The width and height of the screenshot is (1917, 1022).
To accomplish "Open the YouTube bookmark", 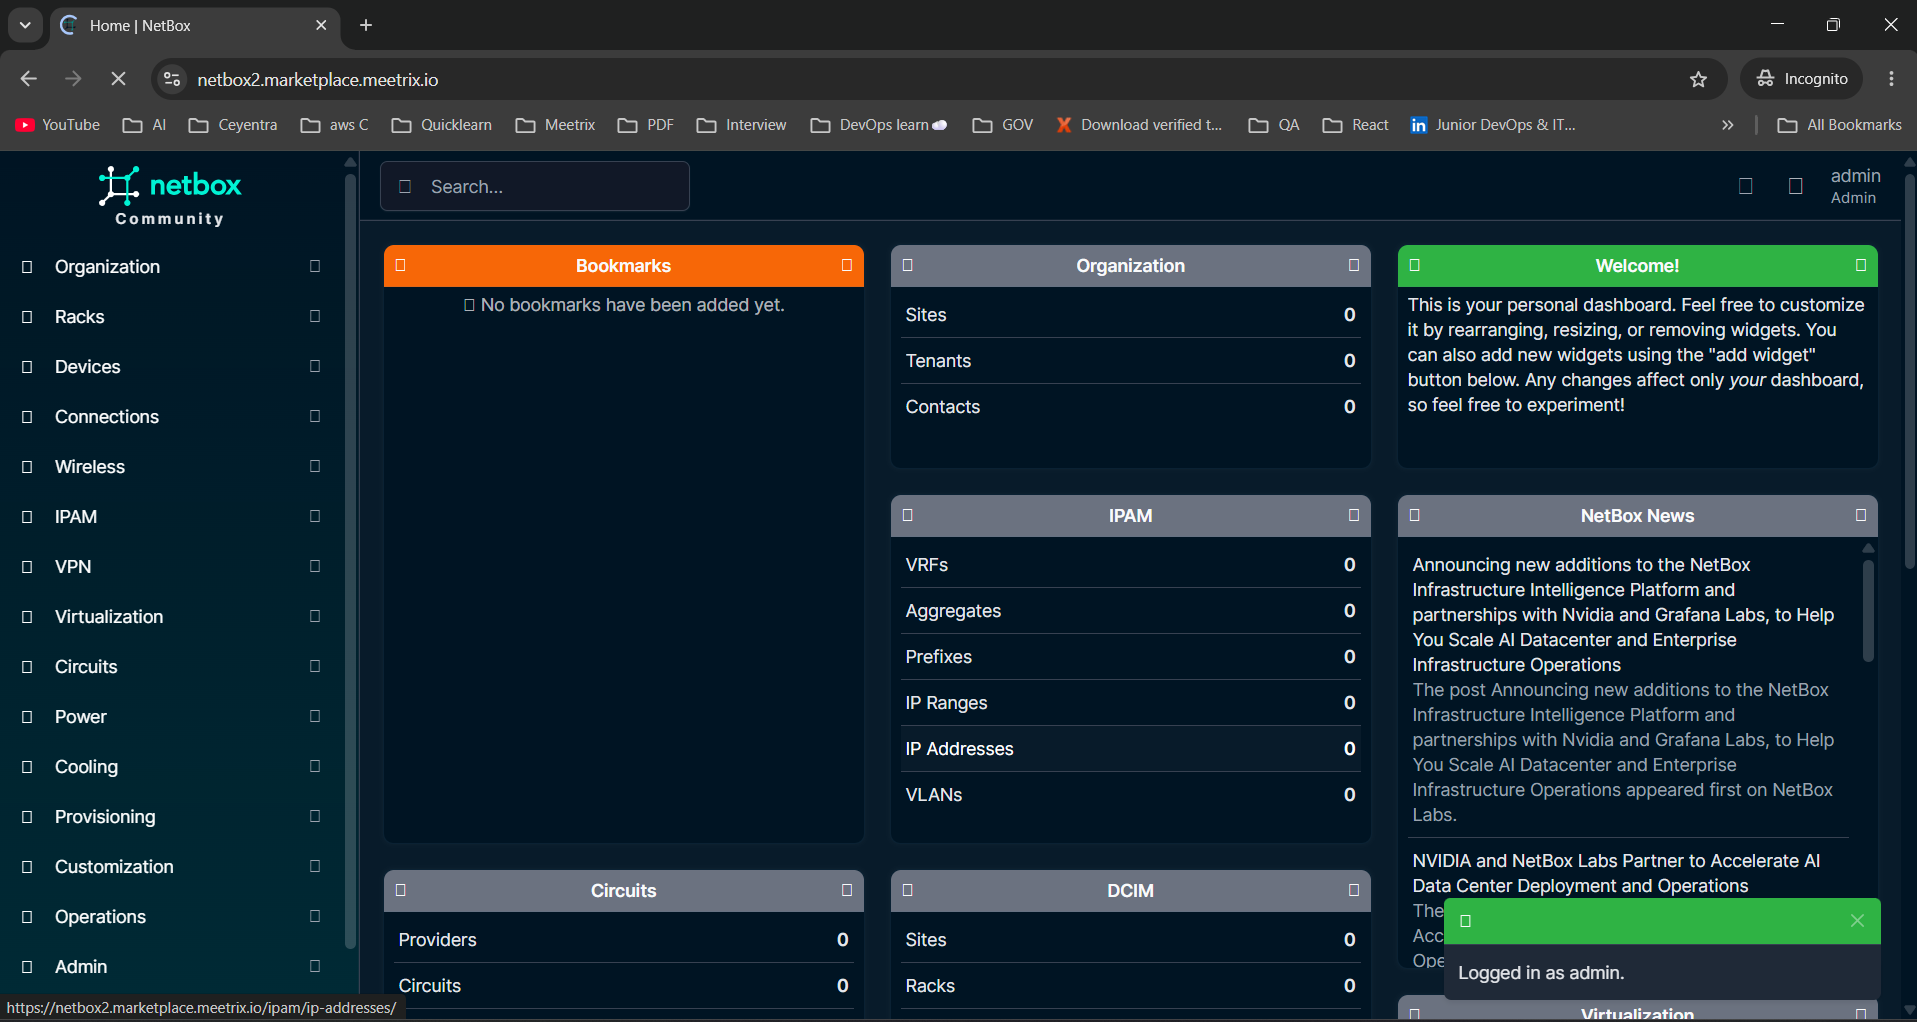I will 58,125.
